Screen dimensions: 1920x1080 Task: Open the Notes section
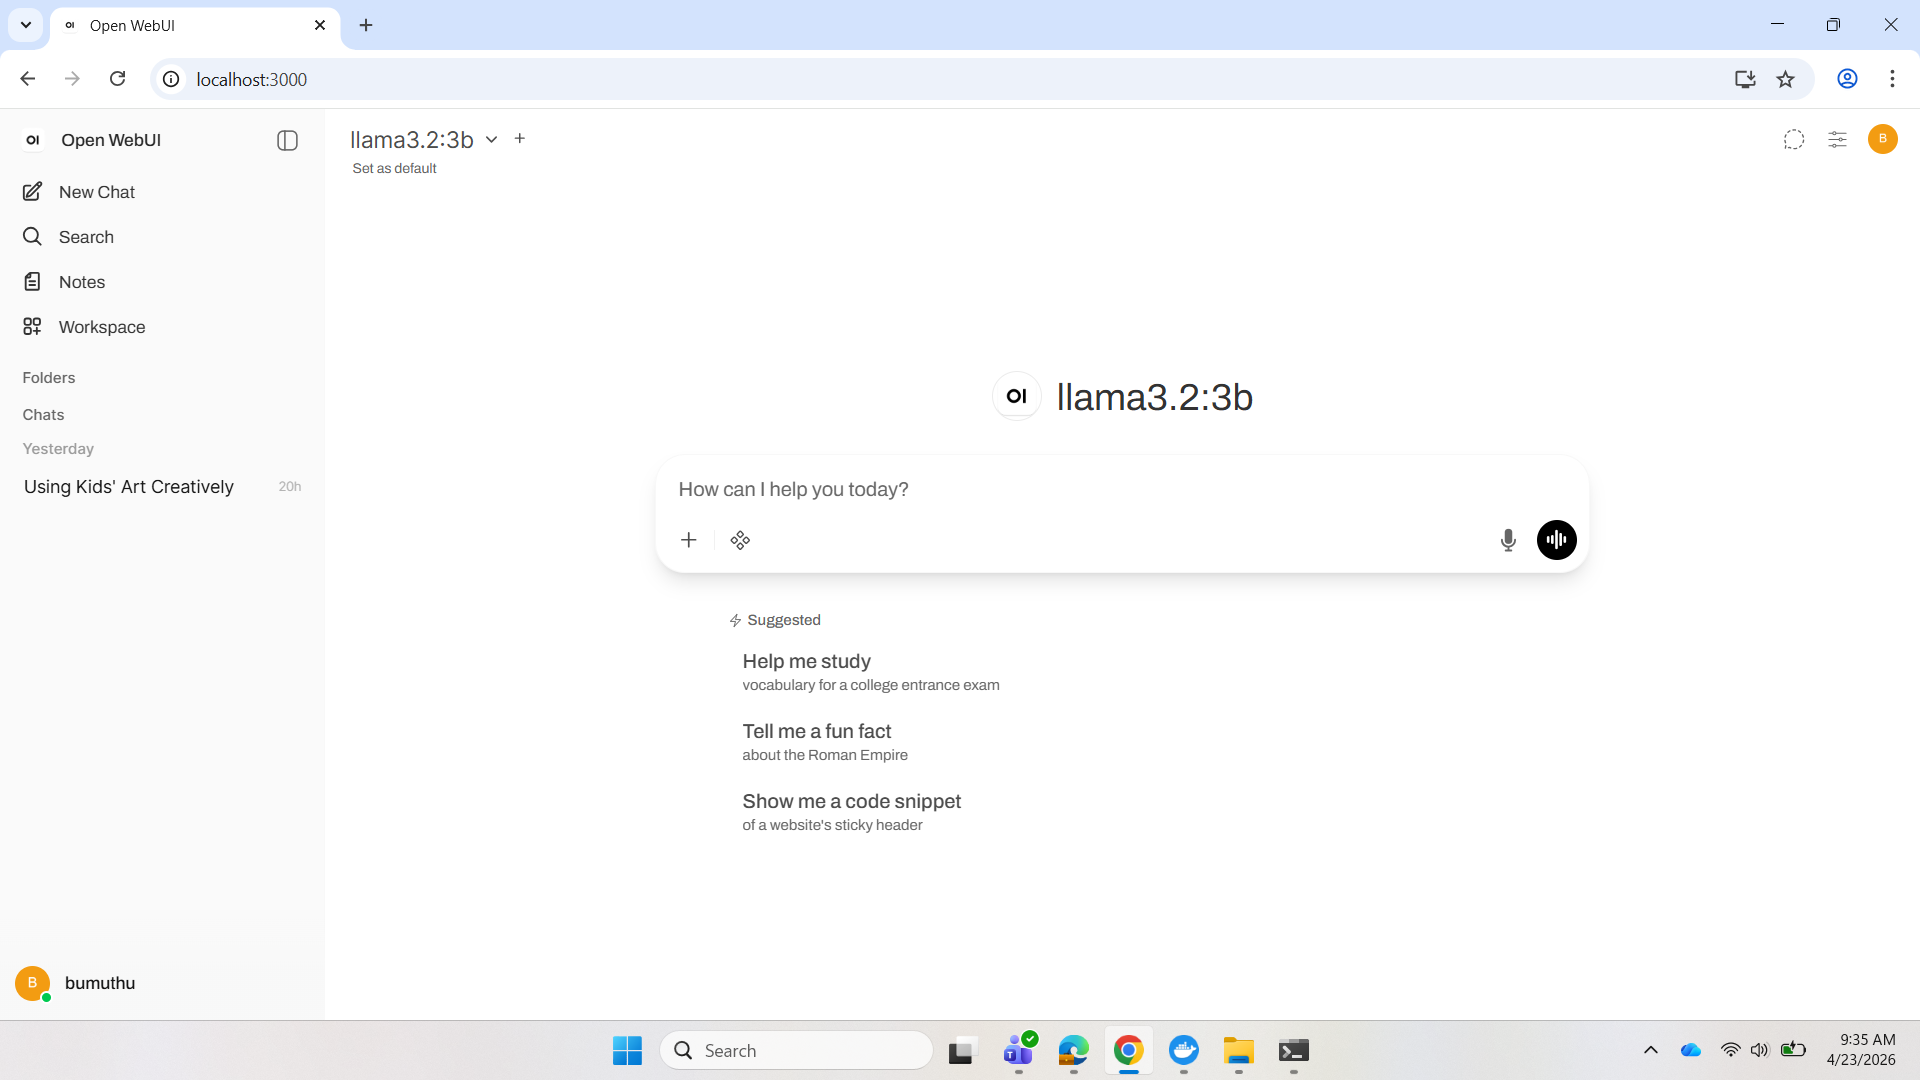162,282
